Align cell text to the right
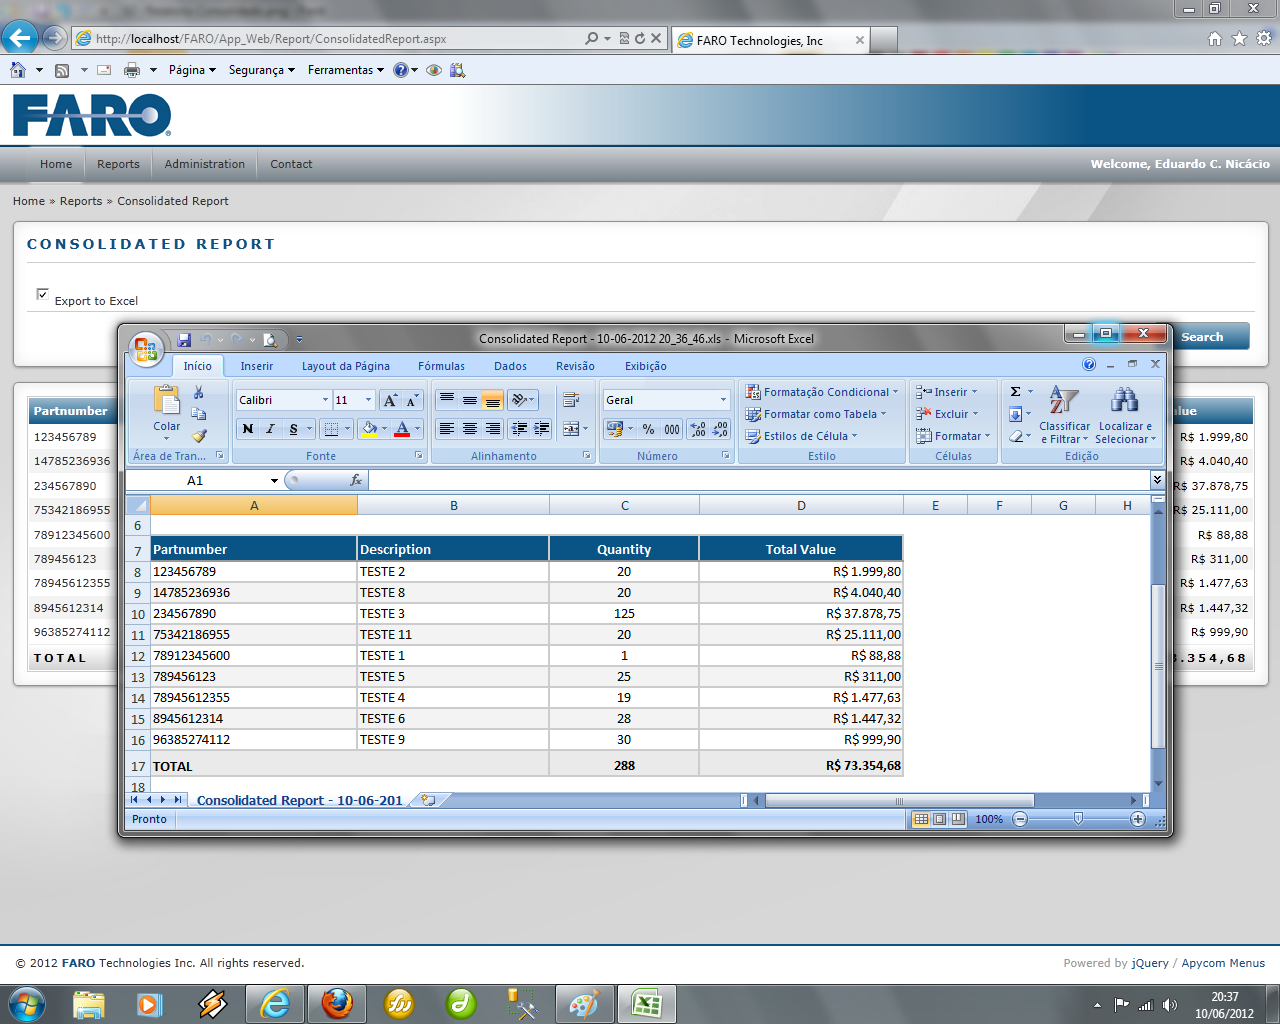The image size is (1280, 1024). [x=492, y=429]
